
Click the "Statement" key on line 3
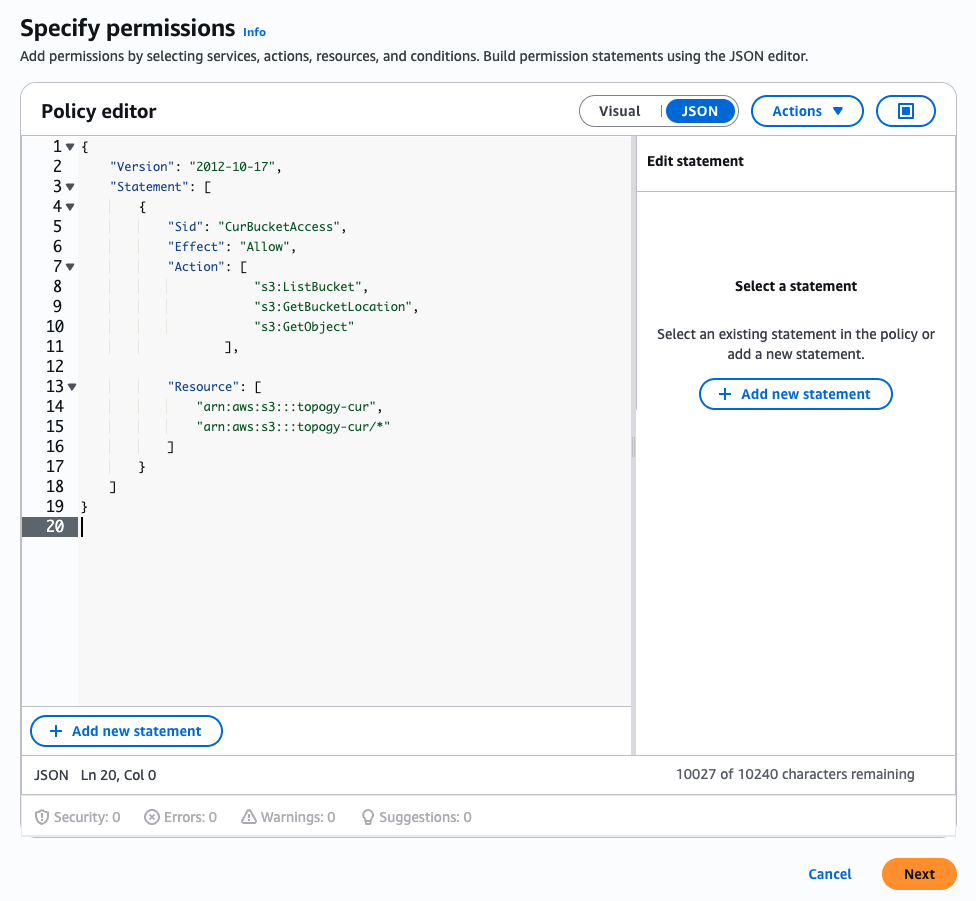pyautogui.click(x=149, y=187)
